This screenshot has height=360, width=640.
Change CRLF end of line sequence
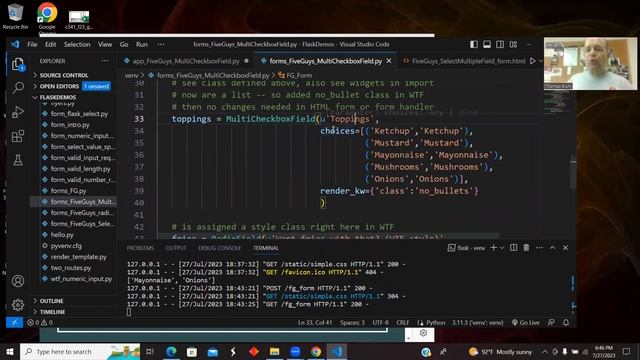tap(403, 322)
